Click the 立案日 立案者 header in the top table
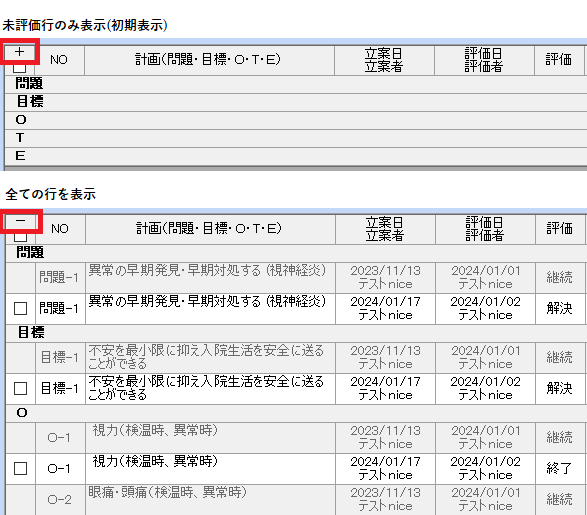 tap(384, 60)
